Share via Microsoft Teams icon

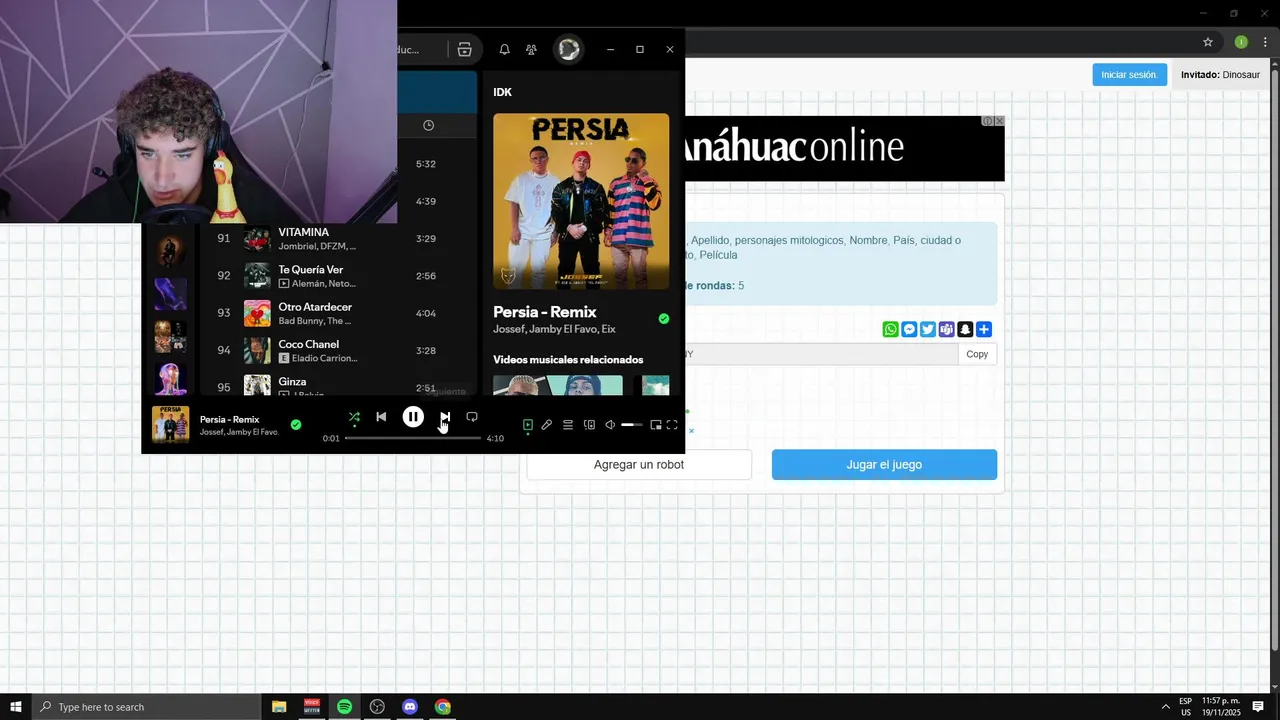pyautogui.click(x=946, y=329)
